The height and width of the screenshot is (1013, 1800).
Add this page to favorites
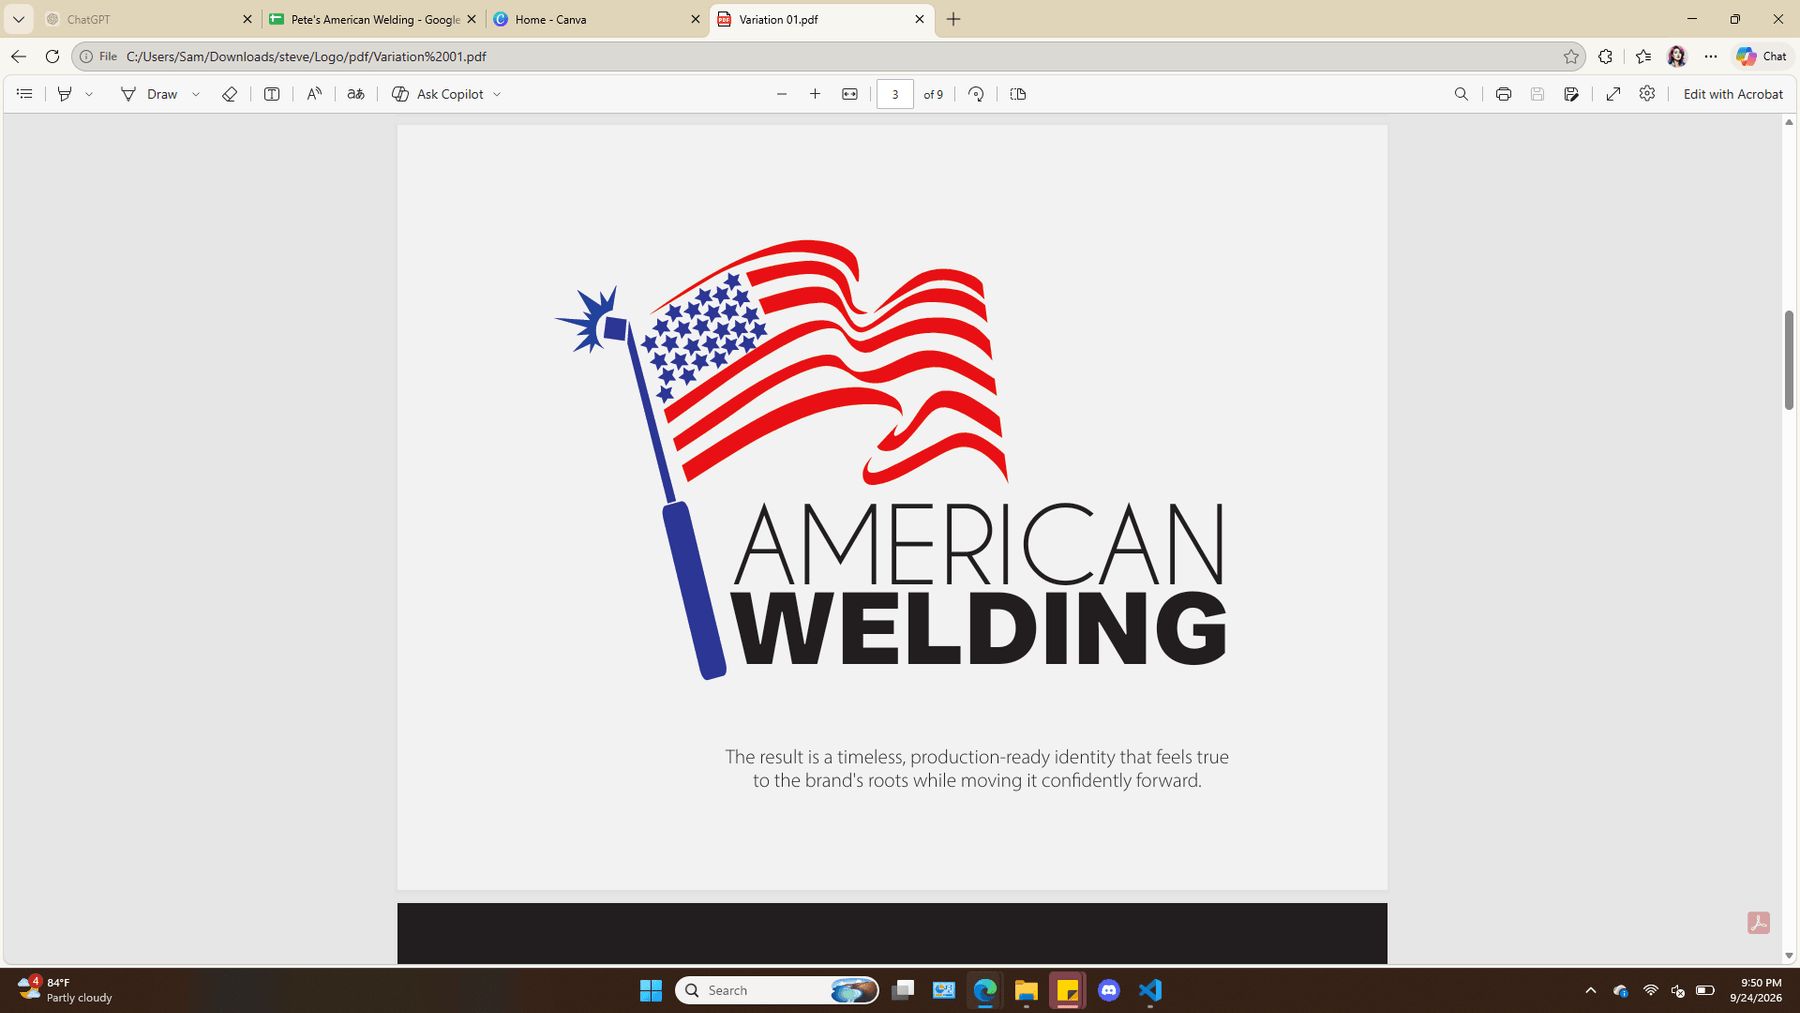tap(1571, 57)
